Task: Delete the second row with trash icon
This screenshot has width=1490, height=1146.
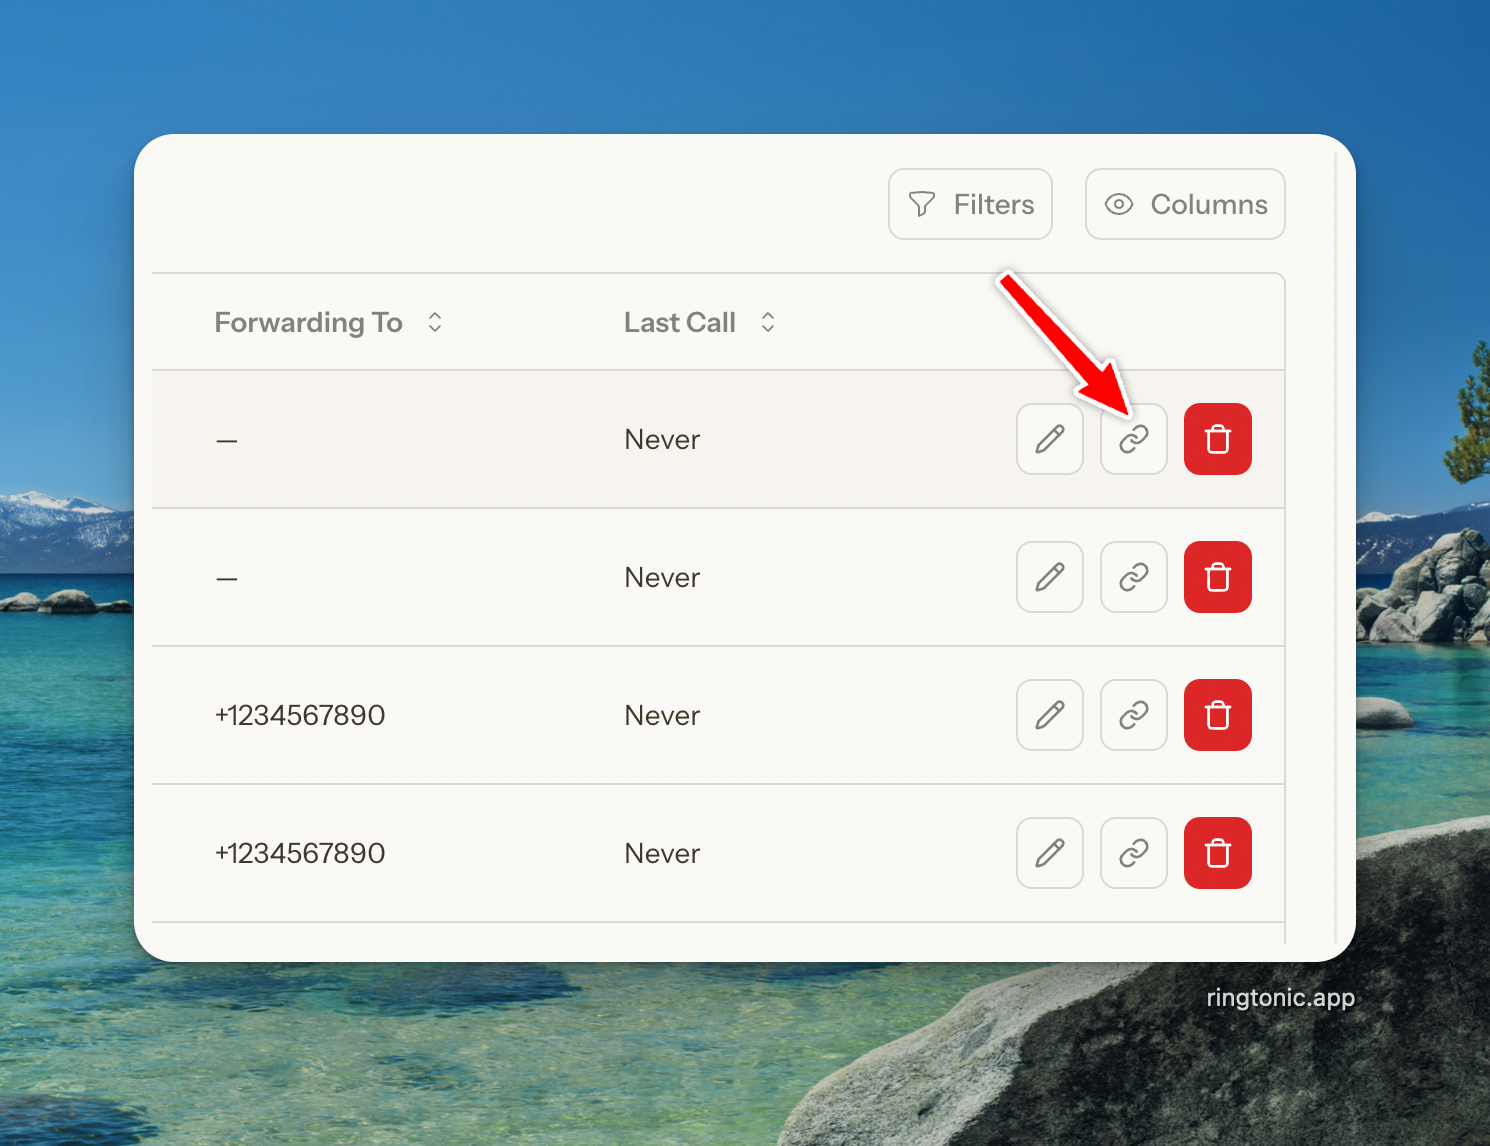Action: coord(1217,577)
